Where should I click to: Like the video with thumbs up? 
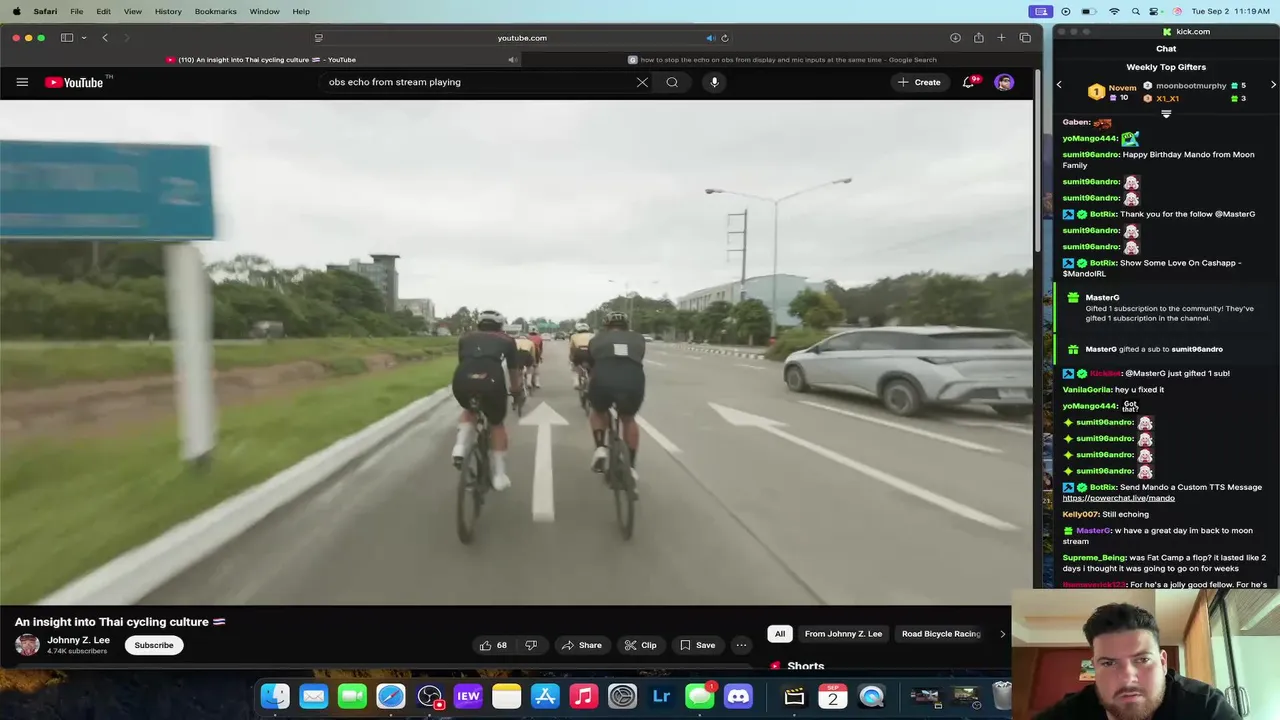(x=494, y=645)
